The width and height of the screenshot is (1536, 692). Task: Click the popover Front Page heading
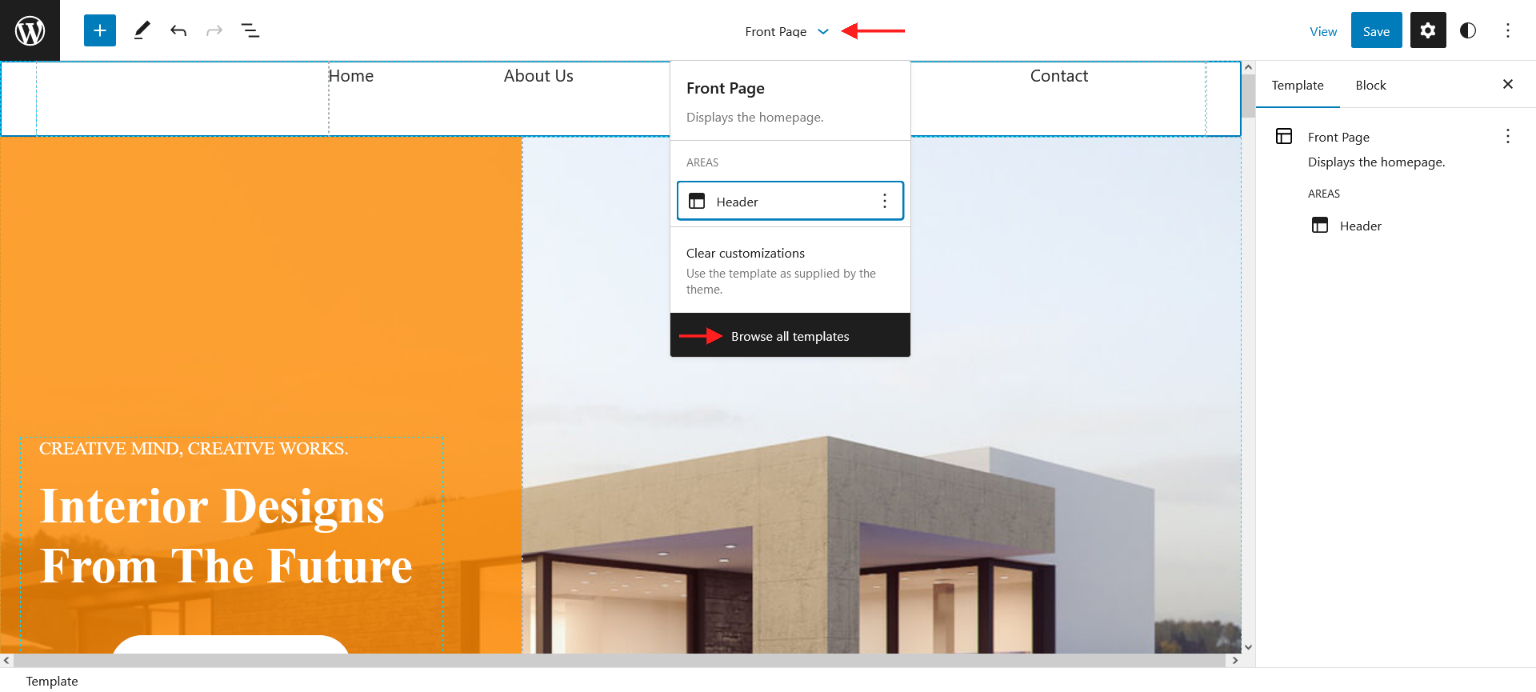[x=725, y=88]
